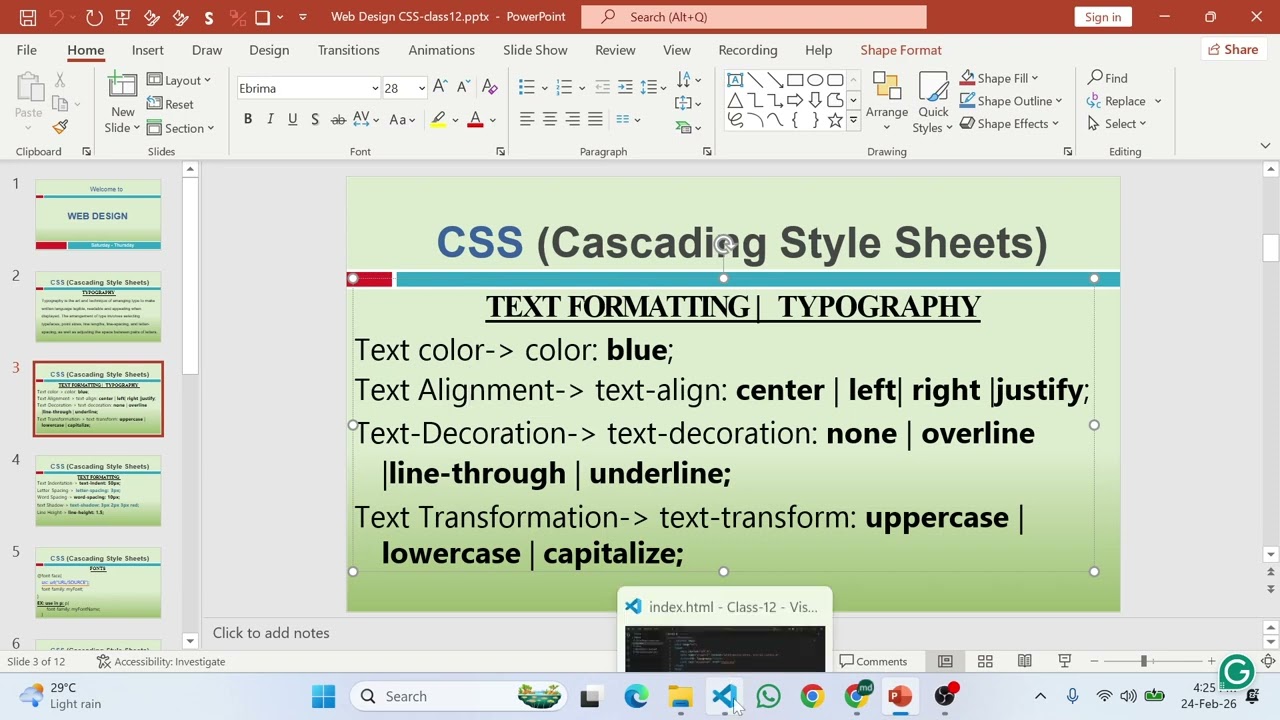
Task: Open the File menu
Action: pos(26,50)
